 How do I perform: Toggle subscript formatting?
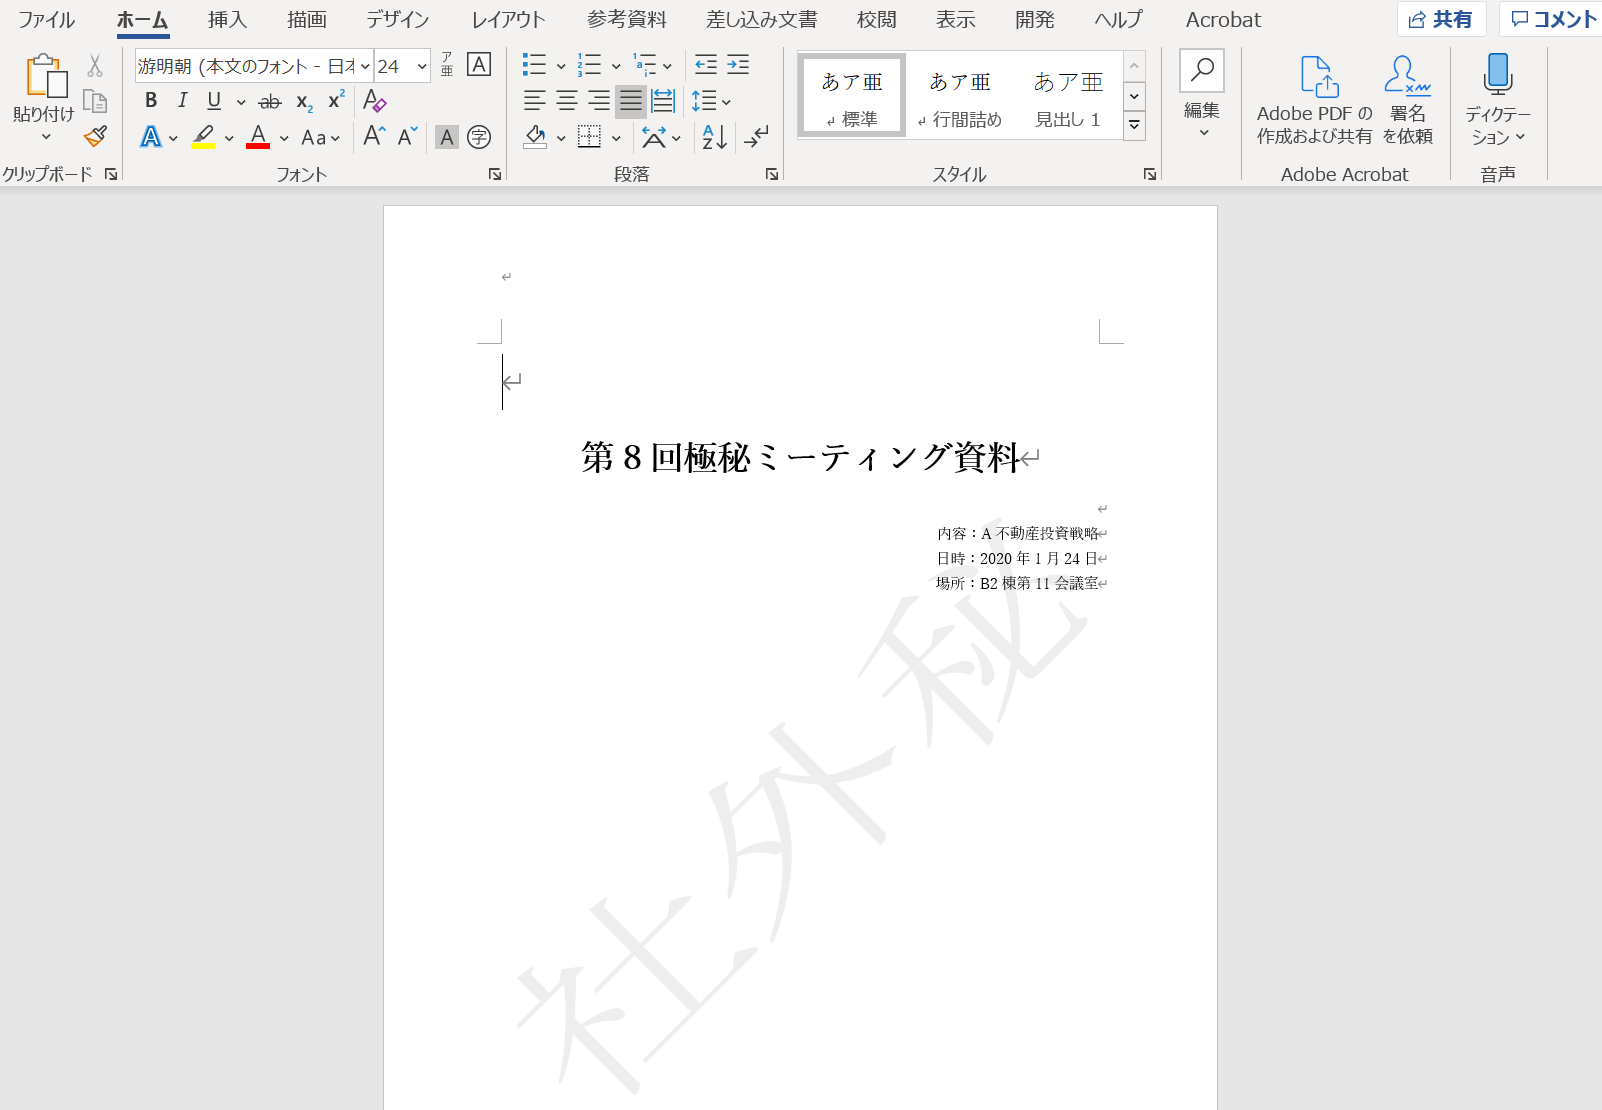[x=304, y=102]
